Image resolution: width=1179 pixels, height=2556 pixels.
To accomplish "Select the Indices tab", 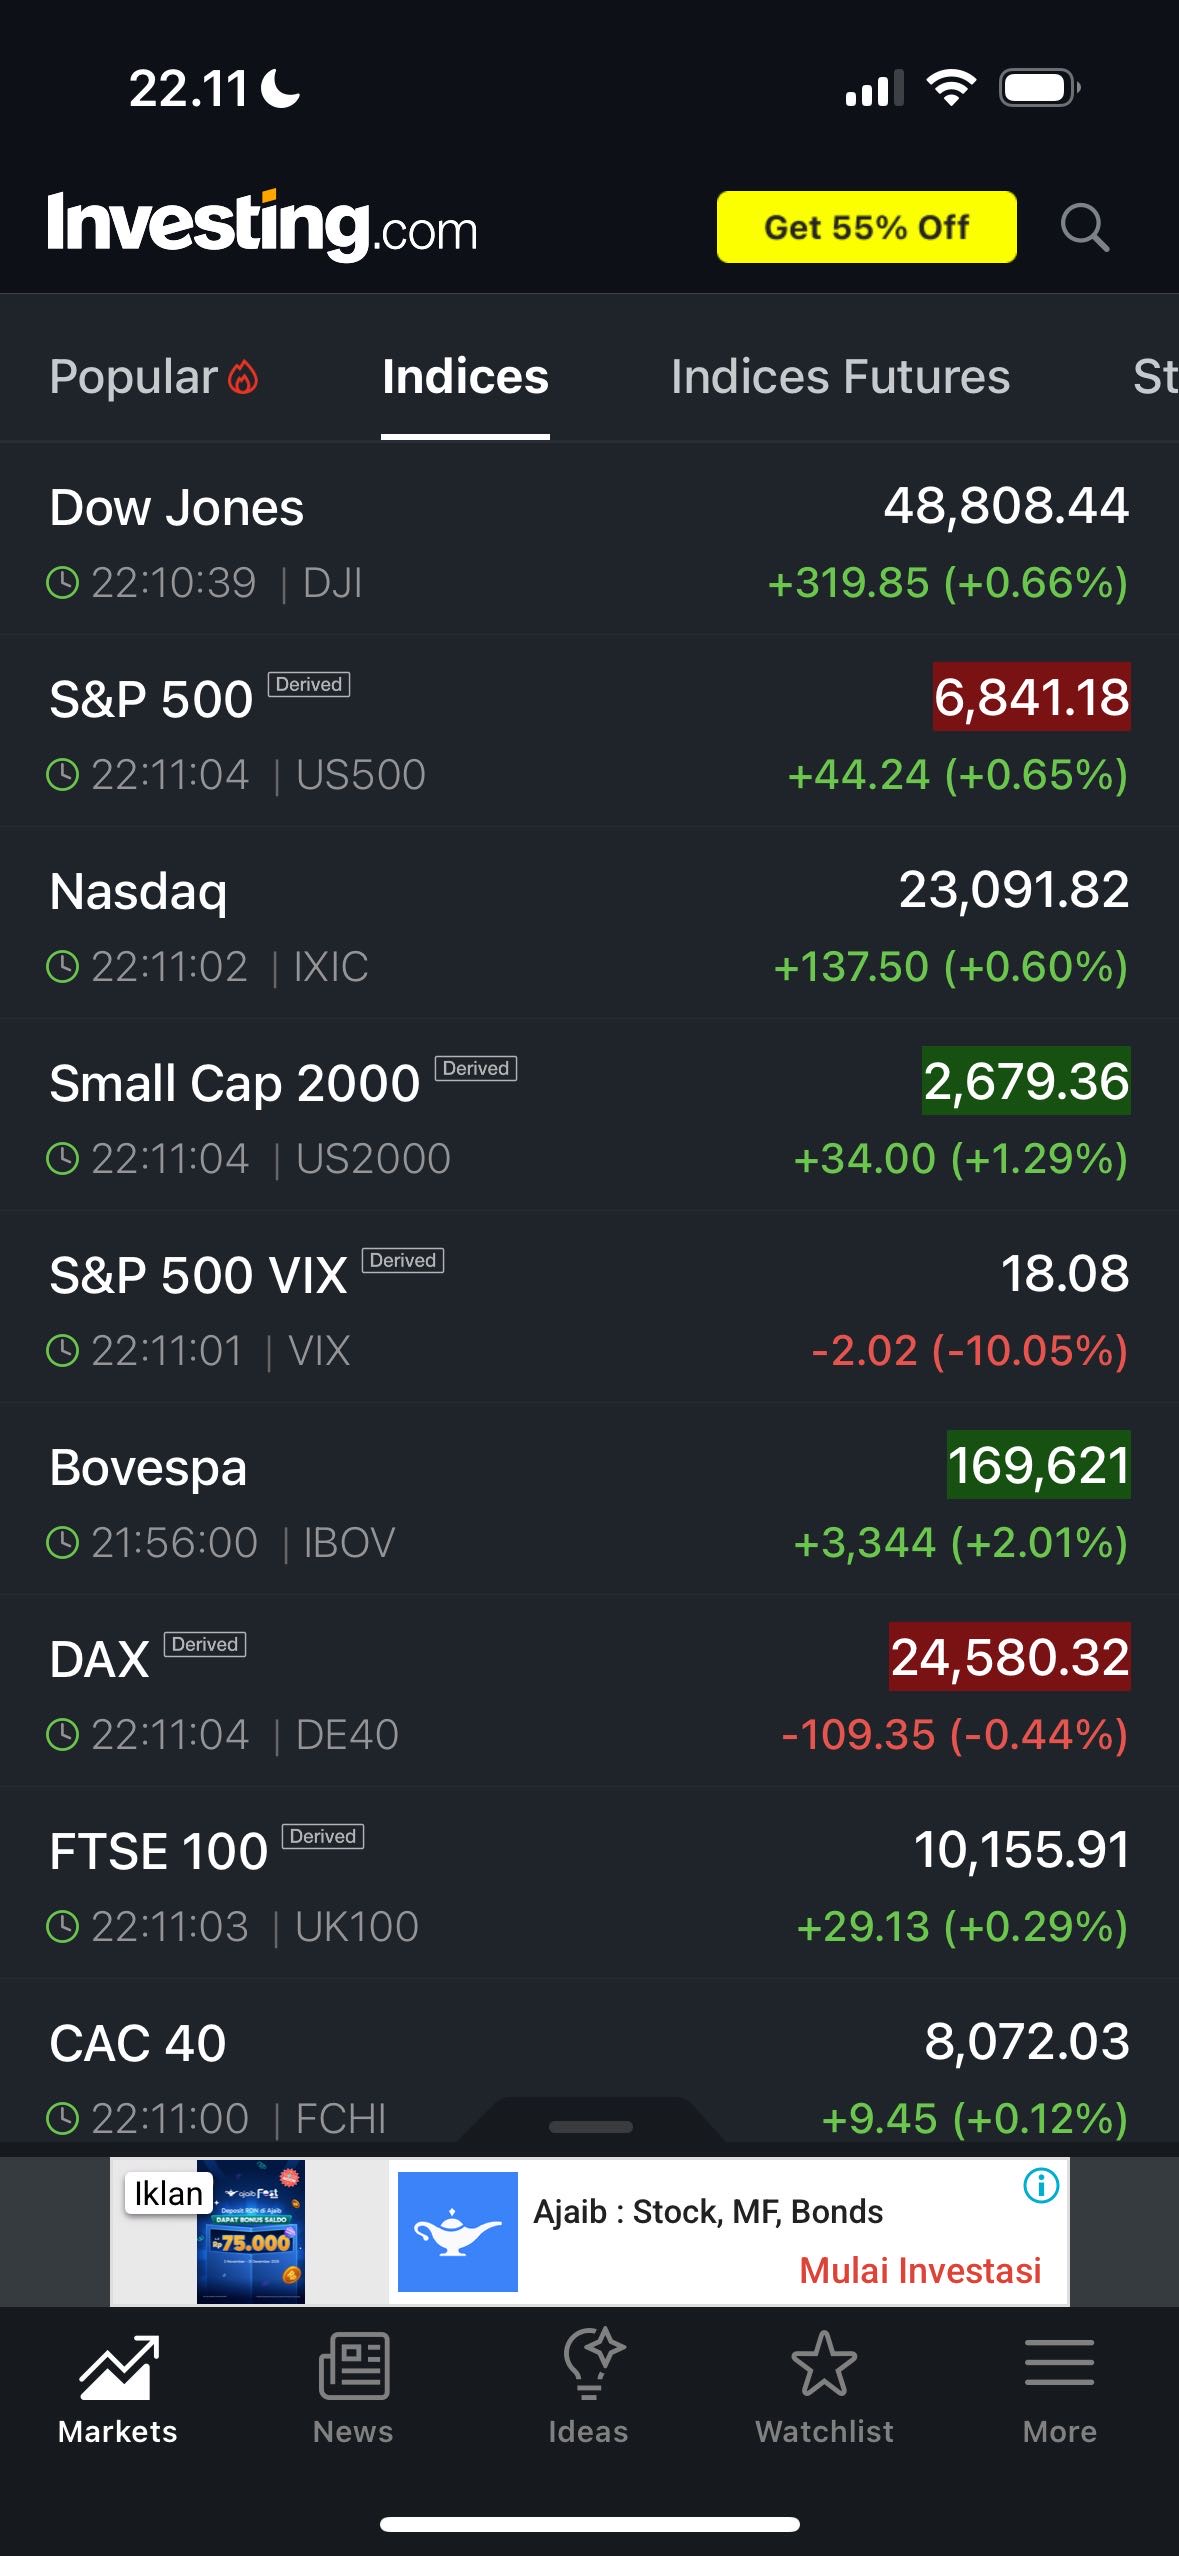I will [x=465, y=377].
